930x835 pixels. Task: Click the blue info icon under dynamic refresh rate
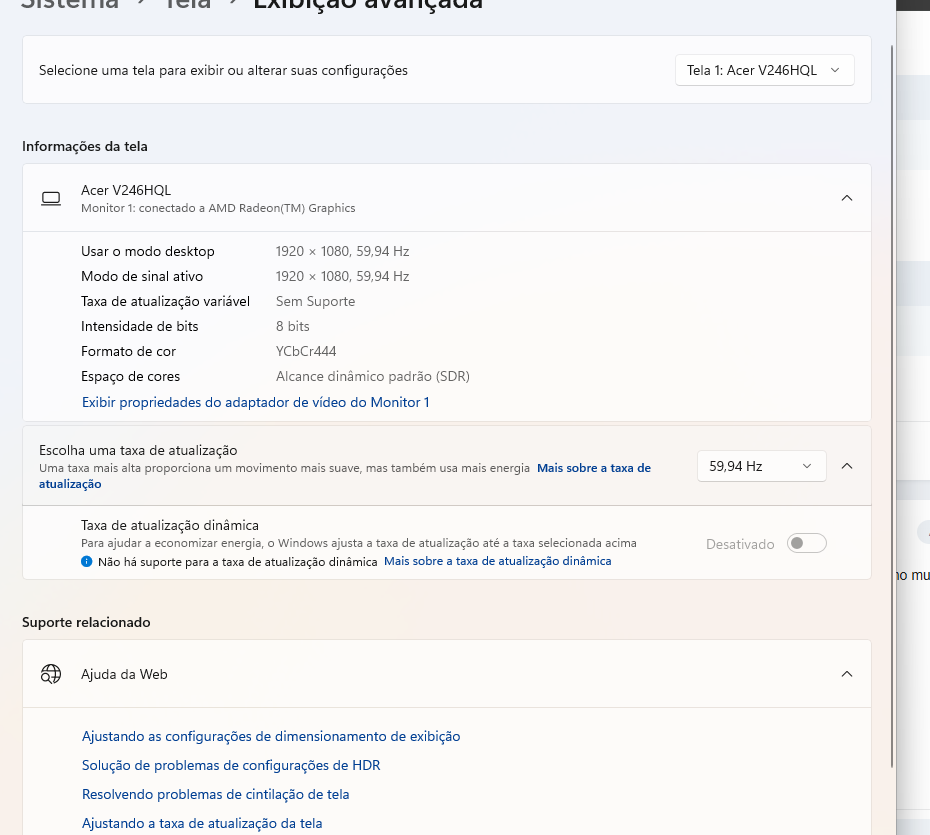pyautogui.click(x=87, y=562)
